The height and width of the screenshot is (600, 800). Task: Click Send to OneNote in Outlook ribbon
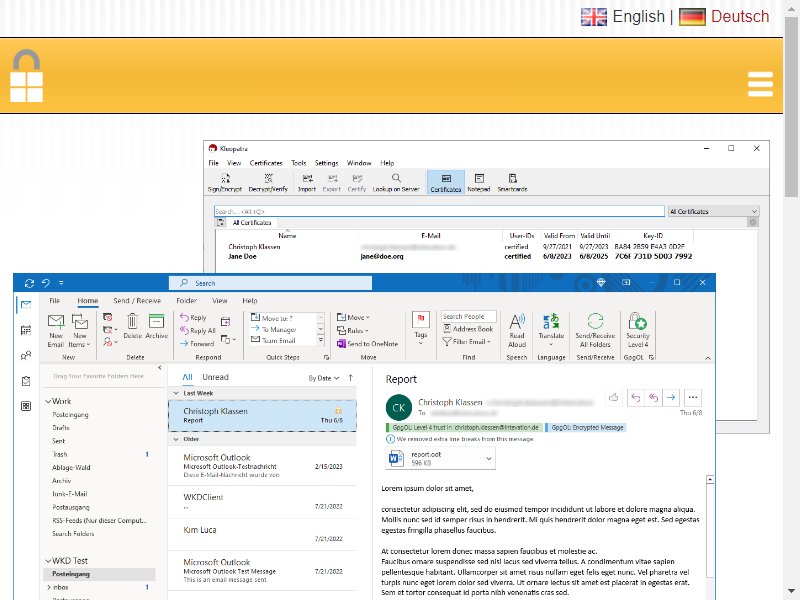click(x=367, y=343)
